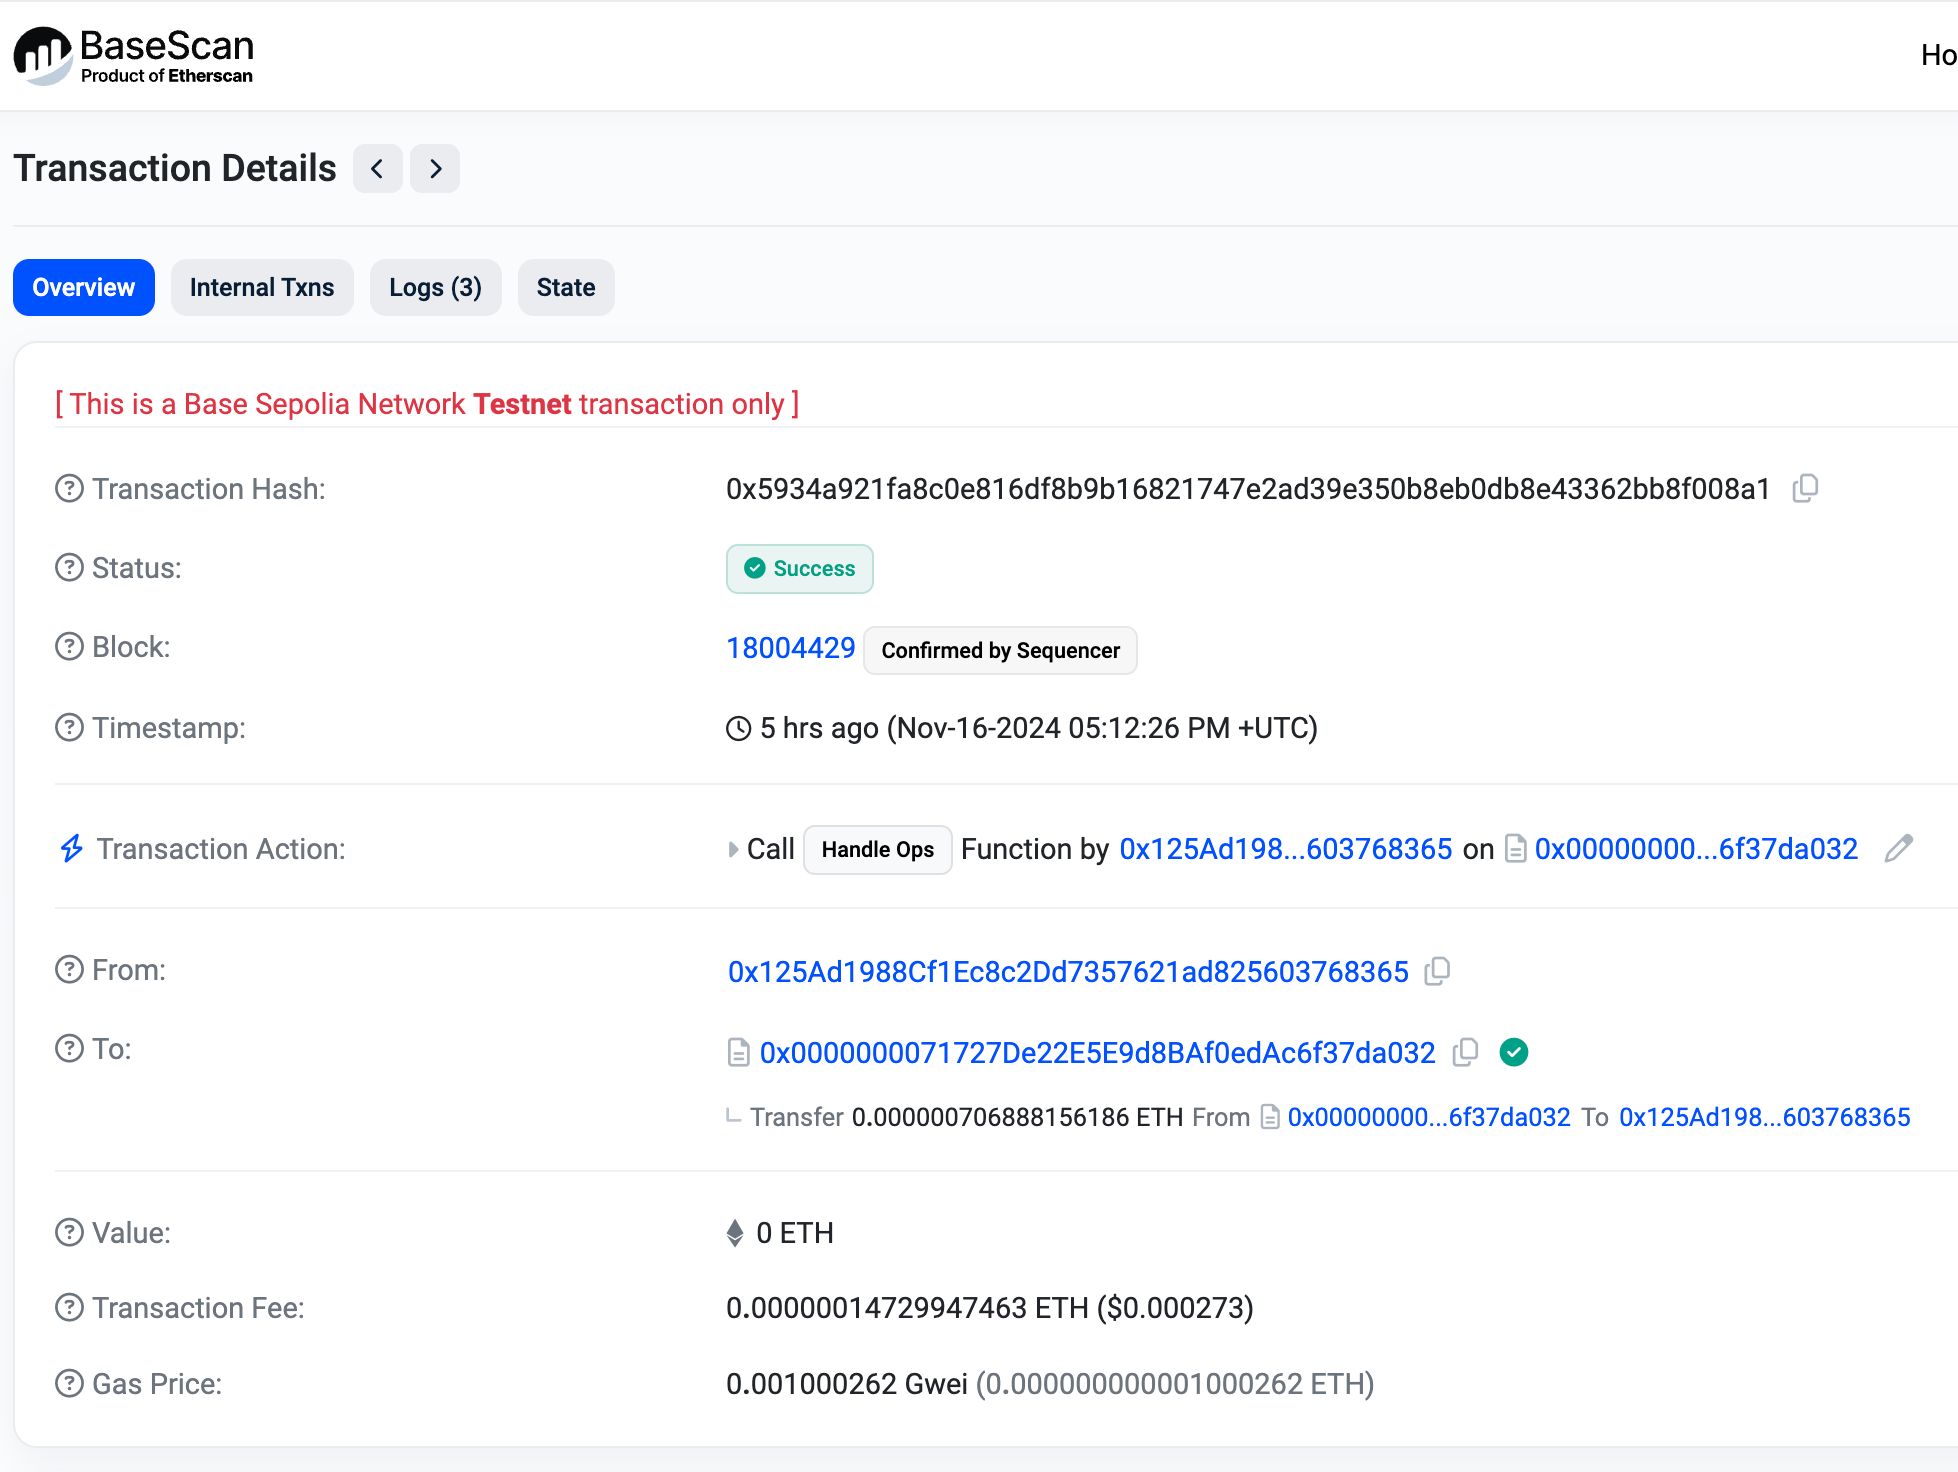Click the Confirmed by Sequencer badge
This screenshot has height=1472, width=1958.
pyautogui.click(x=1000, y=650)
